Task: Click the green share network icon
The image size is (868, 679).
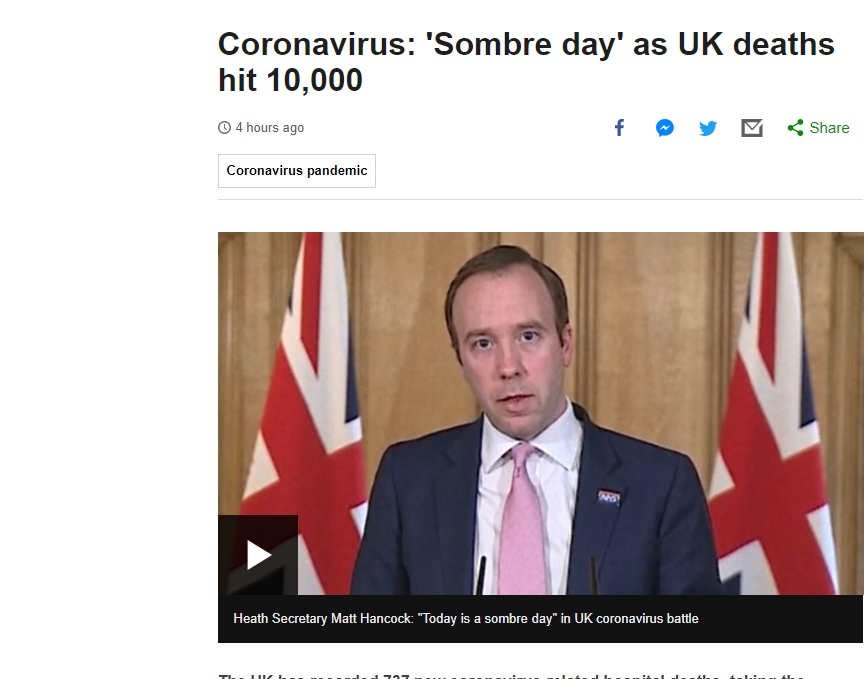Action: pyautogui.click(x=795, y=128)
